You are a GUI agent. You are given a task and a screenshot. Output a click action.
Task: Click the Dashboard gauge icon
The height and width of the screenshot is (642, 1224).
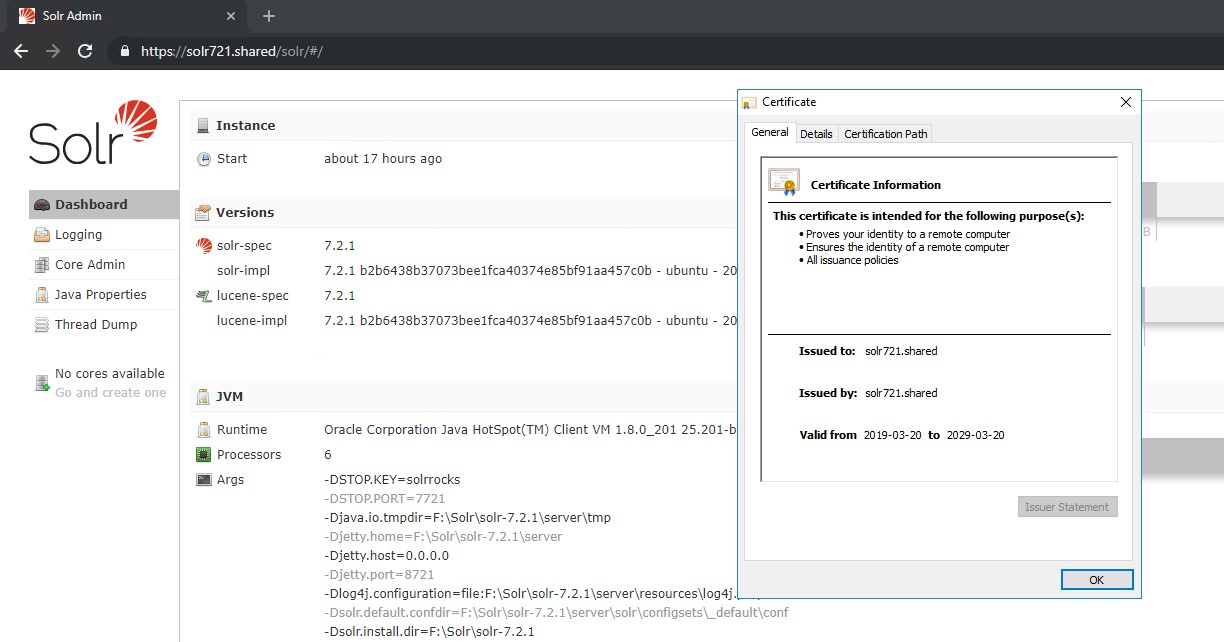(x=42, y=205)
